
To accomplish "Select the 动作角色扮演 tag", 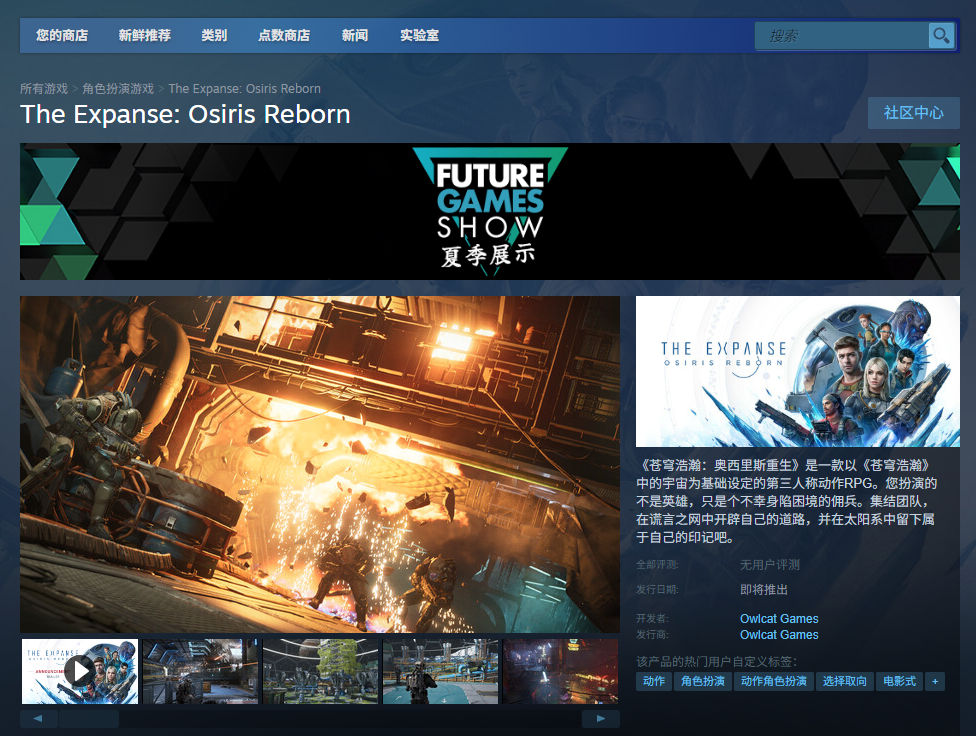I will click(x=774, y=681).
